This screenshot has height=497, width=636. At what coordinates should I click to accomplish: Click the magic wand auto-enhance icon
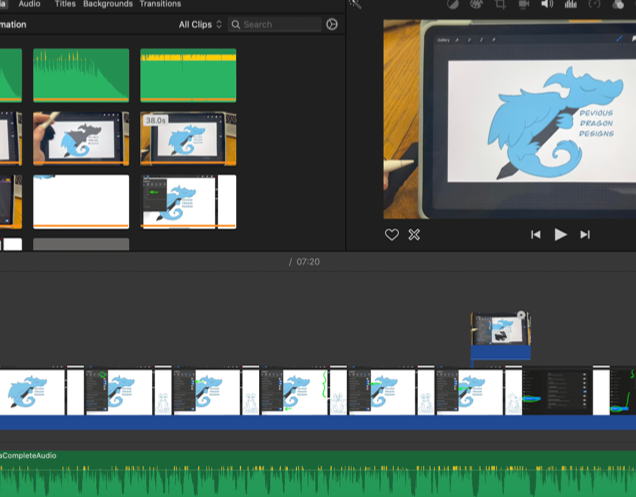355,4
